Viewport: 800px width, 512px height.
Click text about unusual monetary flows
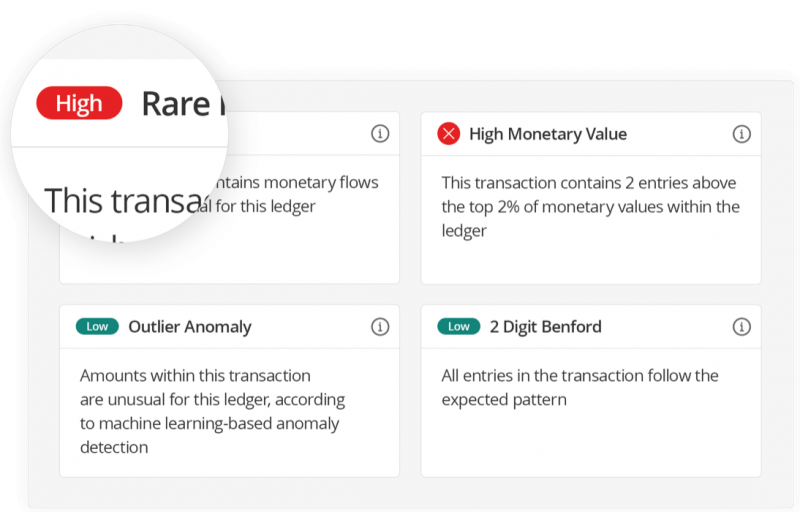click(296, 194)
